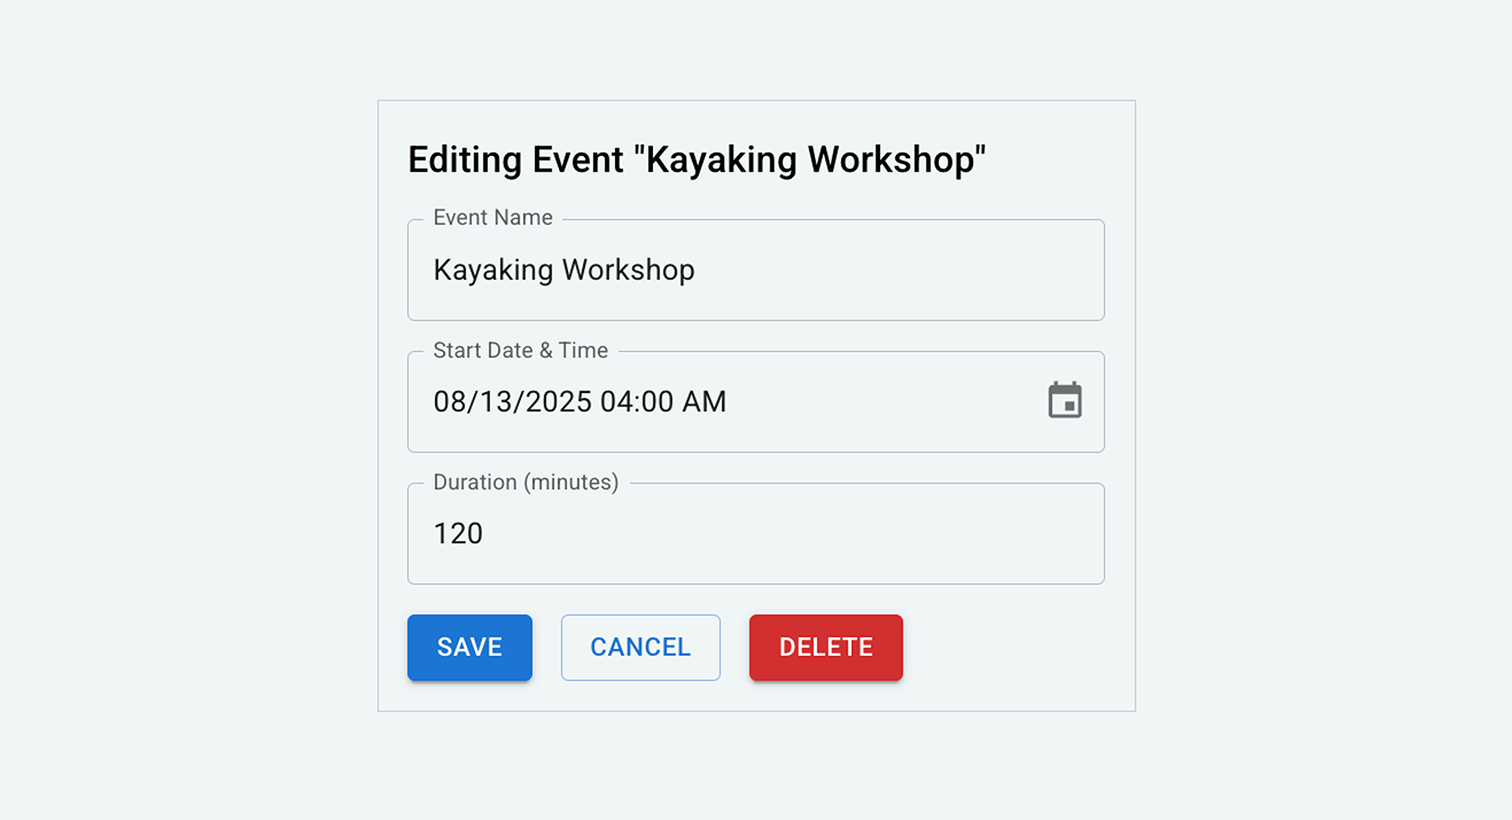
Task: Select the hour "04" in start time
Action: click(x=617, y=402)
